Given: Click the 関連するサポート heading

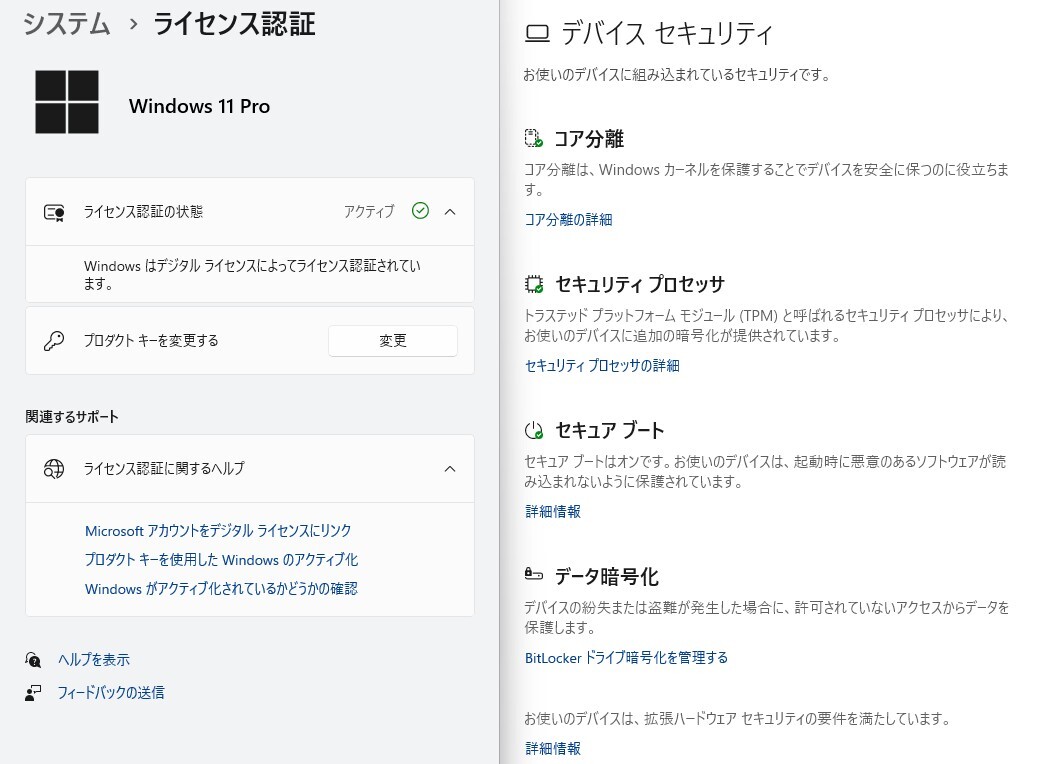Looking at the screenshot, I should click(x=72, y=417).
